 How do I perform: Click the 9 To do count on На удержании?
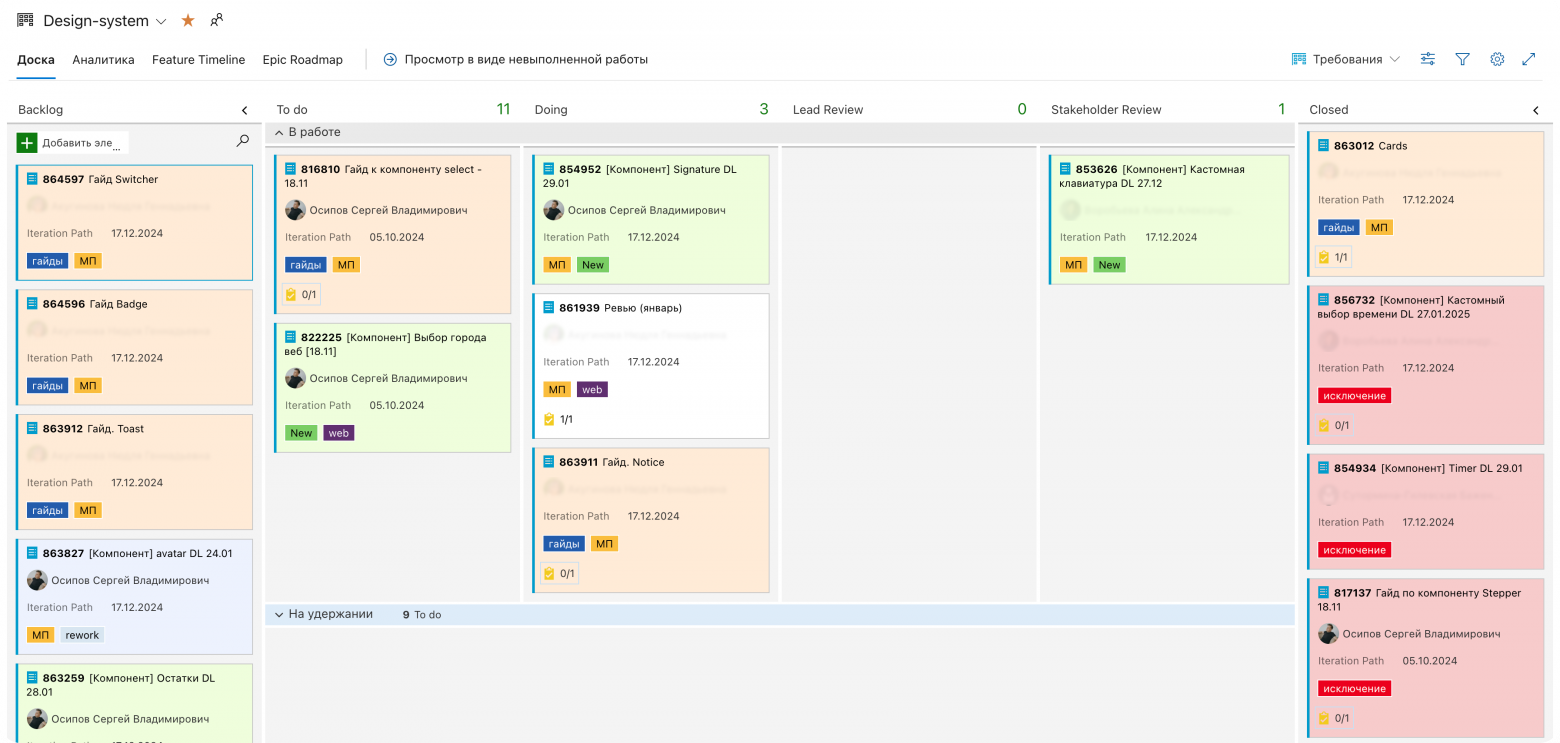coord(422,615)
